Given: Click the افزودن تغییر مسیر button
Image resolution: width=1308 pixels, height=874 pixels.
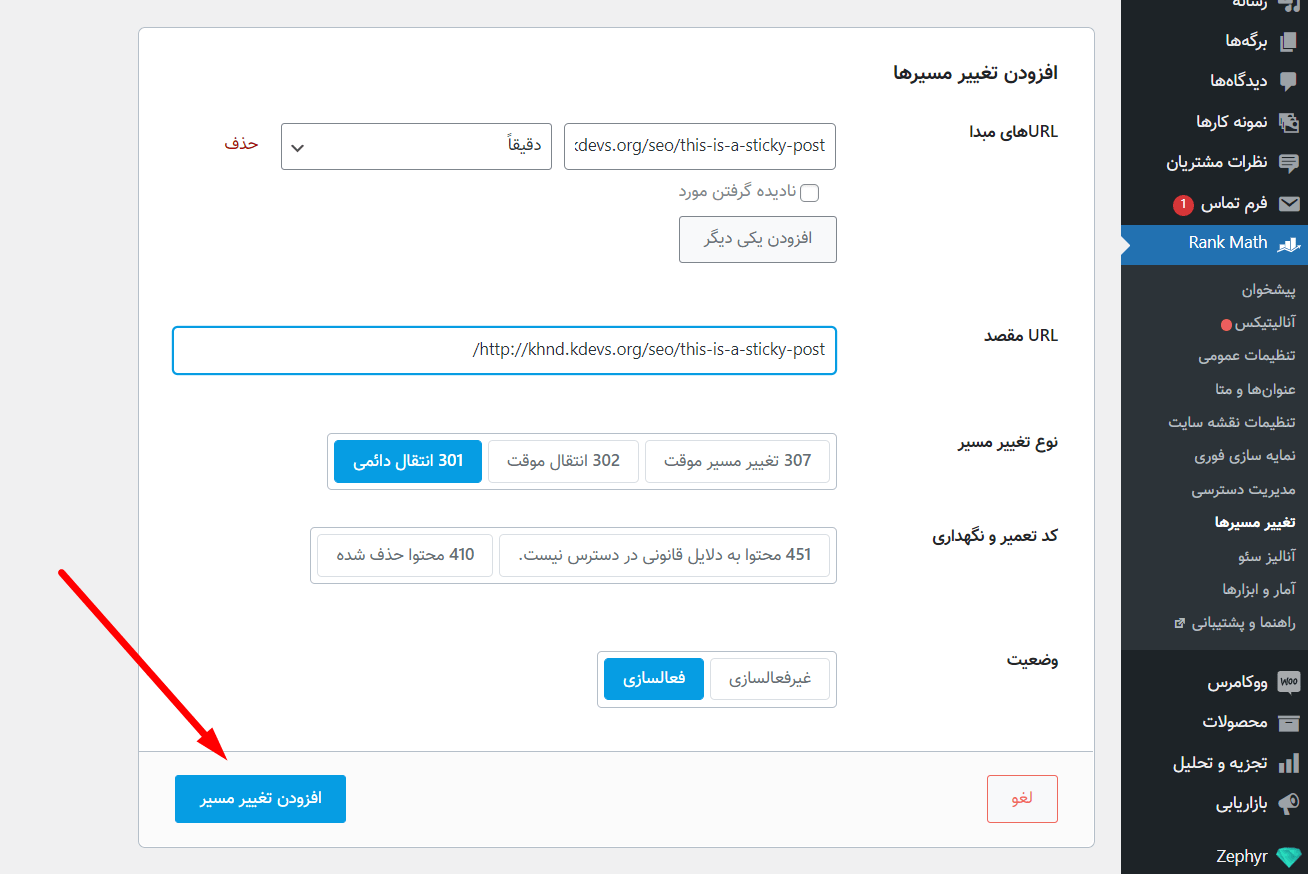Looking at the screenshot, I should point(260,799).
